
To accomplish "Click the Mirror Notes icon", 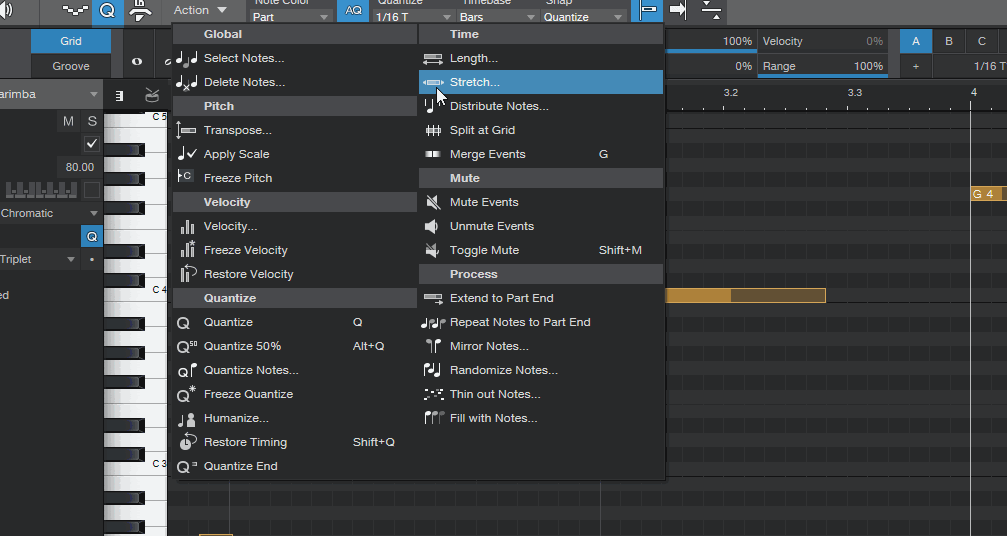I will [433, 346].
